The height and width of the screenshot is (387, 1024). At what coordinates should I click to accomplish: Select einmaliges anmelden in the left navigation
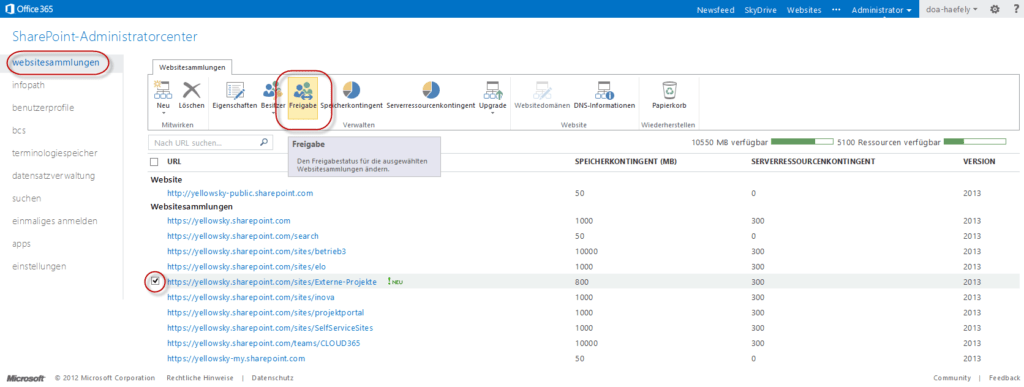click(x=55, y=221)
